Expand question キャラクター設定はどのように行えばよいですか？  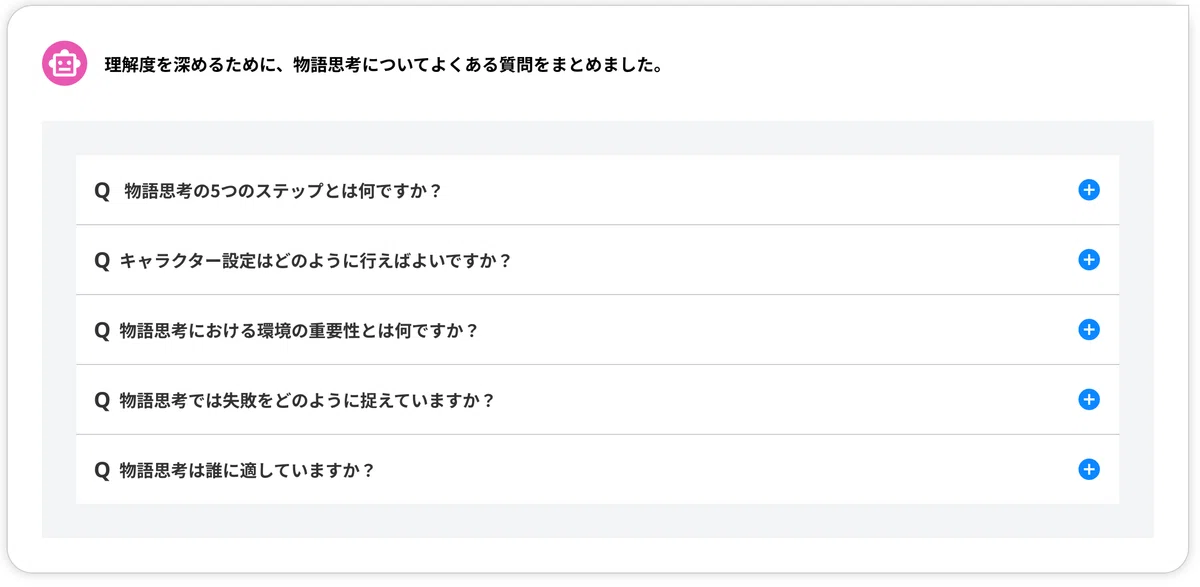click(597, 260)
